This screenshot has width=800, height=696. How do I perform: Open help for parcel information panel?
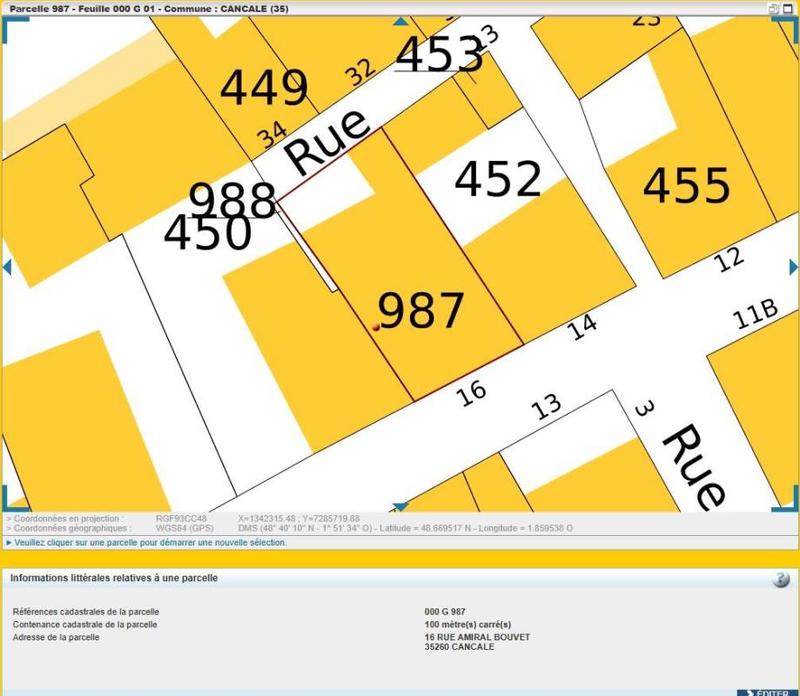[x=781, y=579]
